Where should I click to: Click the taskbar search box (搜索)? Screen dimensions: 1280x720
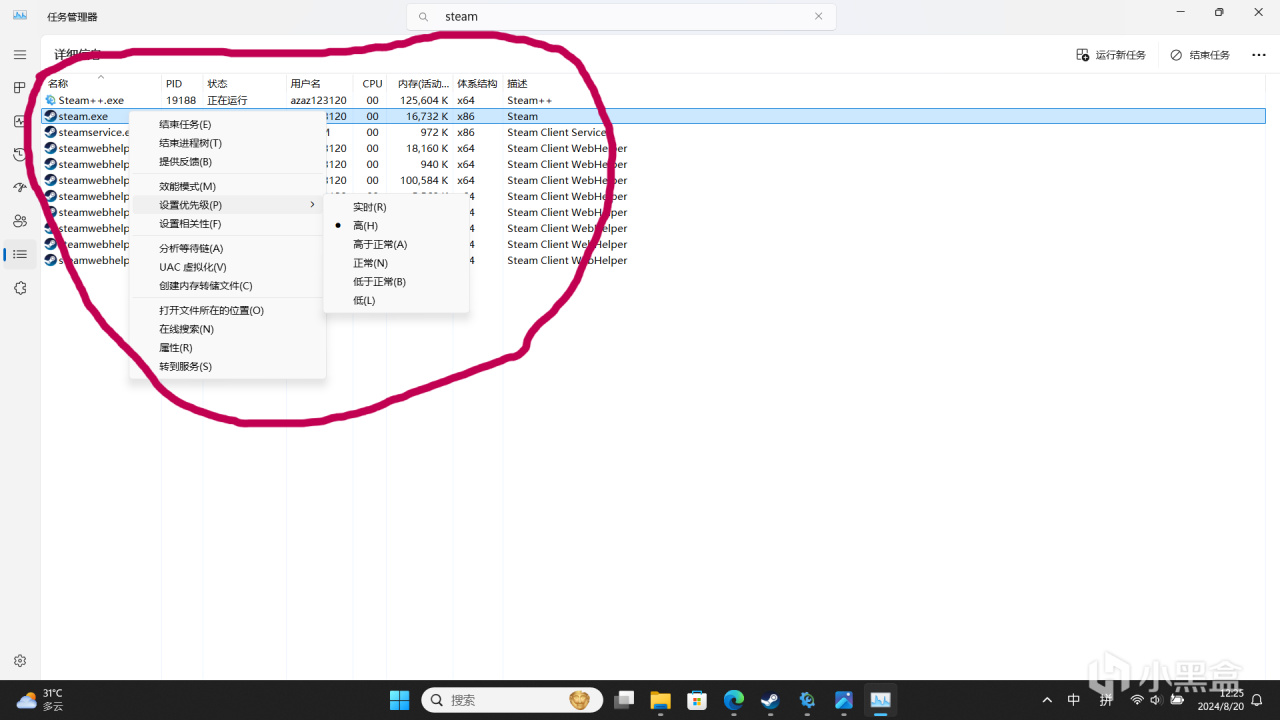coord(512,700)
